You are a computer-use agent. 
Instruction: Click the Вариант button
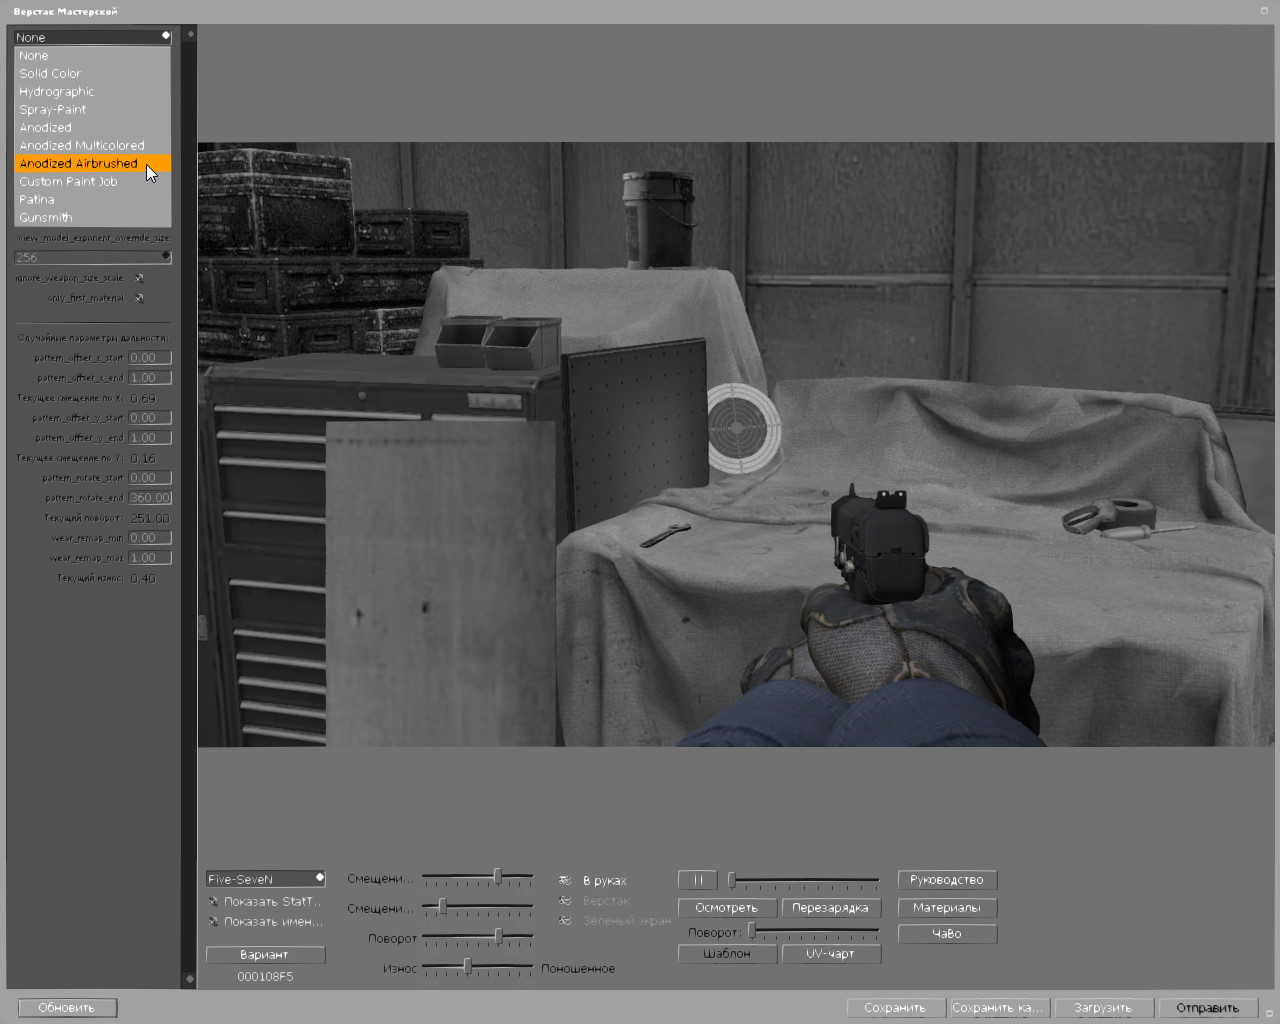click(265, 955)
